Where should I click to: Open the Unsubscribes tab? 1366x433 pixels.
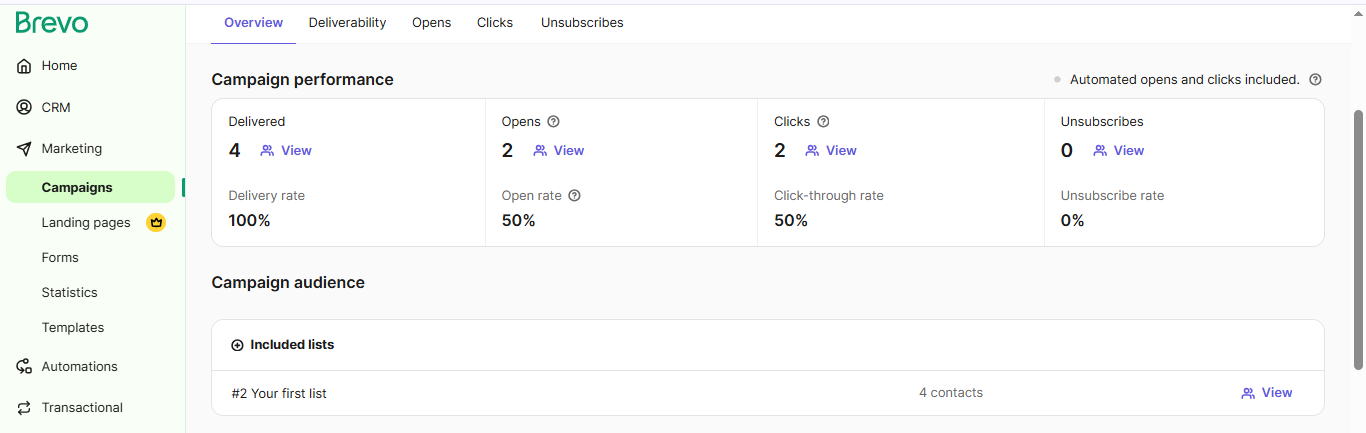click(582, 23)
